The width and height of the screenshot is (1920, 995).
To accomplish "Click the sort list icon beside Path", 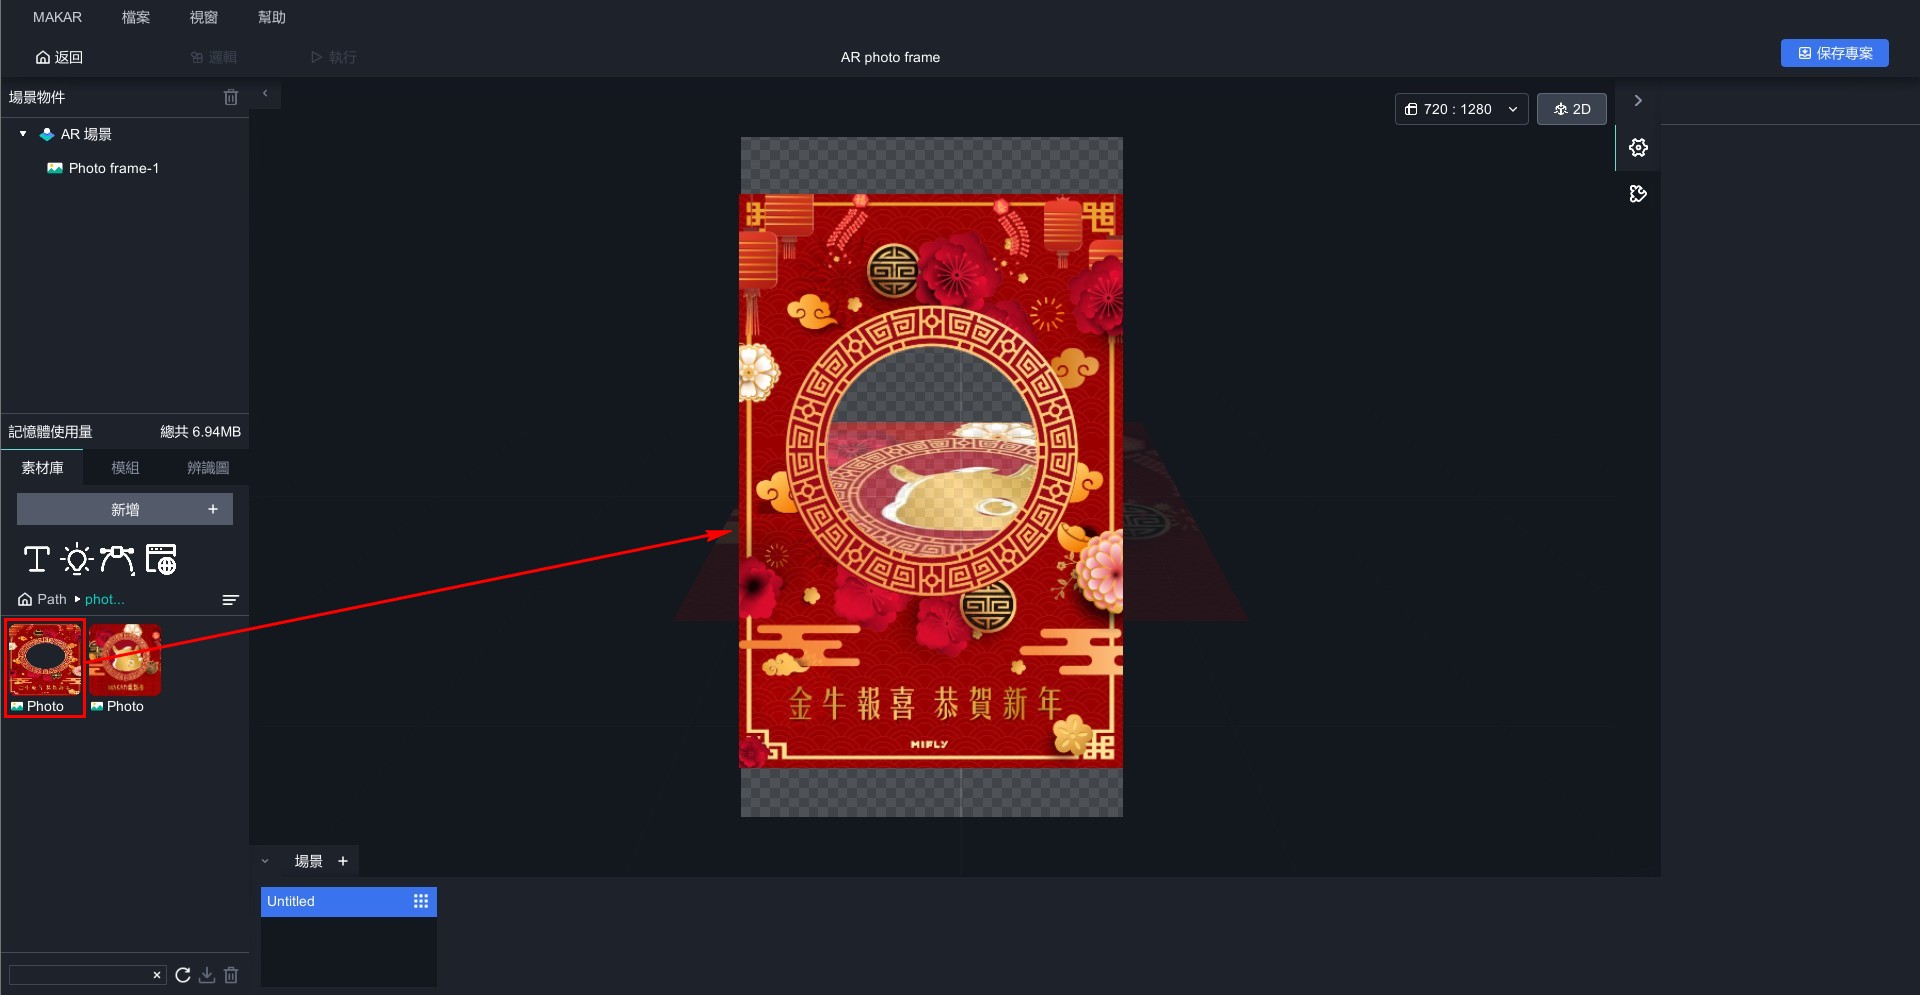I will (230, 600).
